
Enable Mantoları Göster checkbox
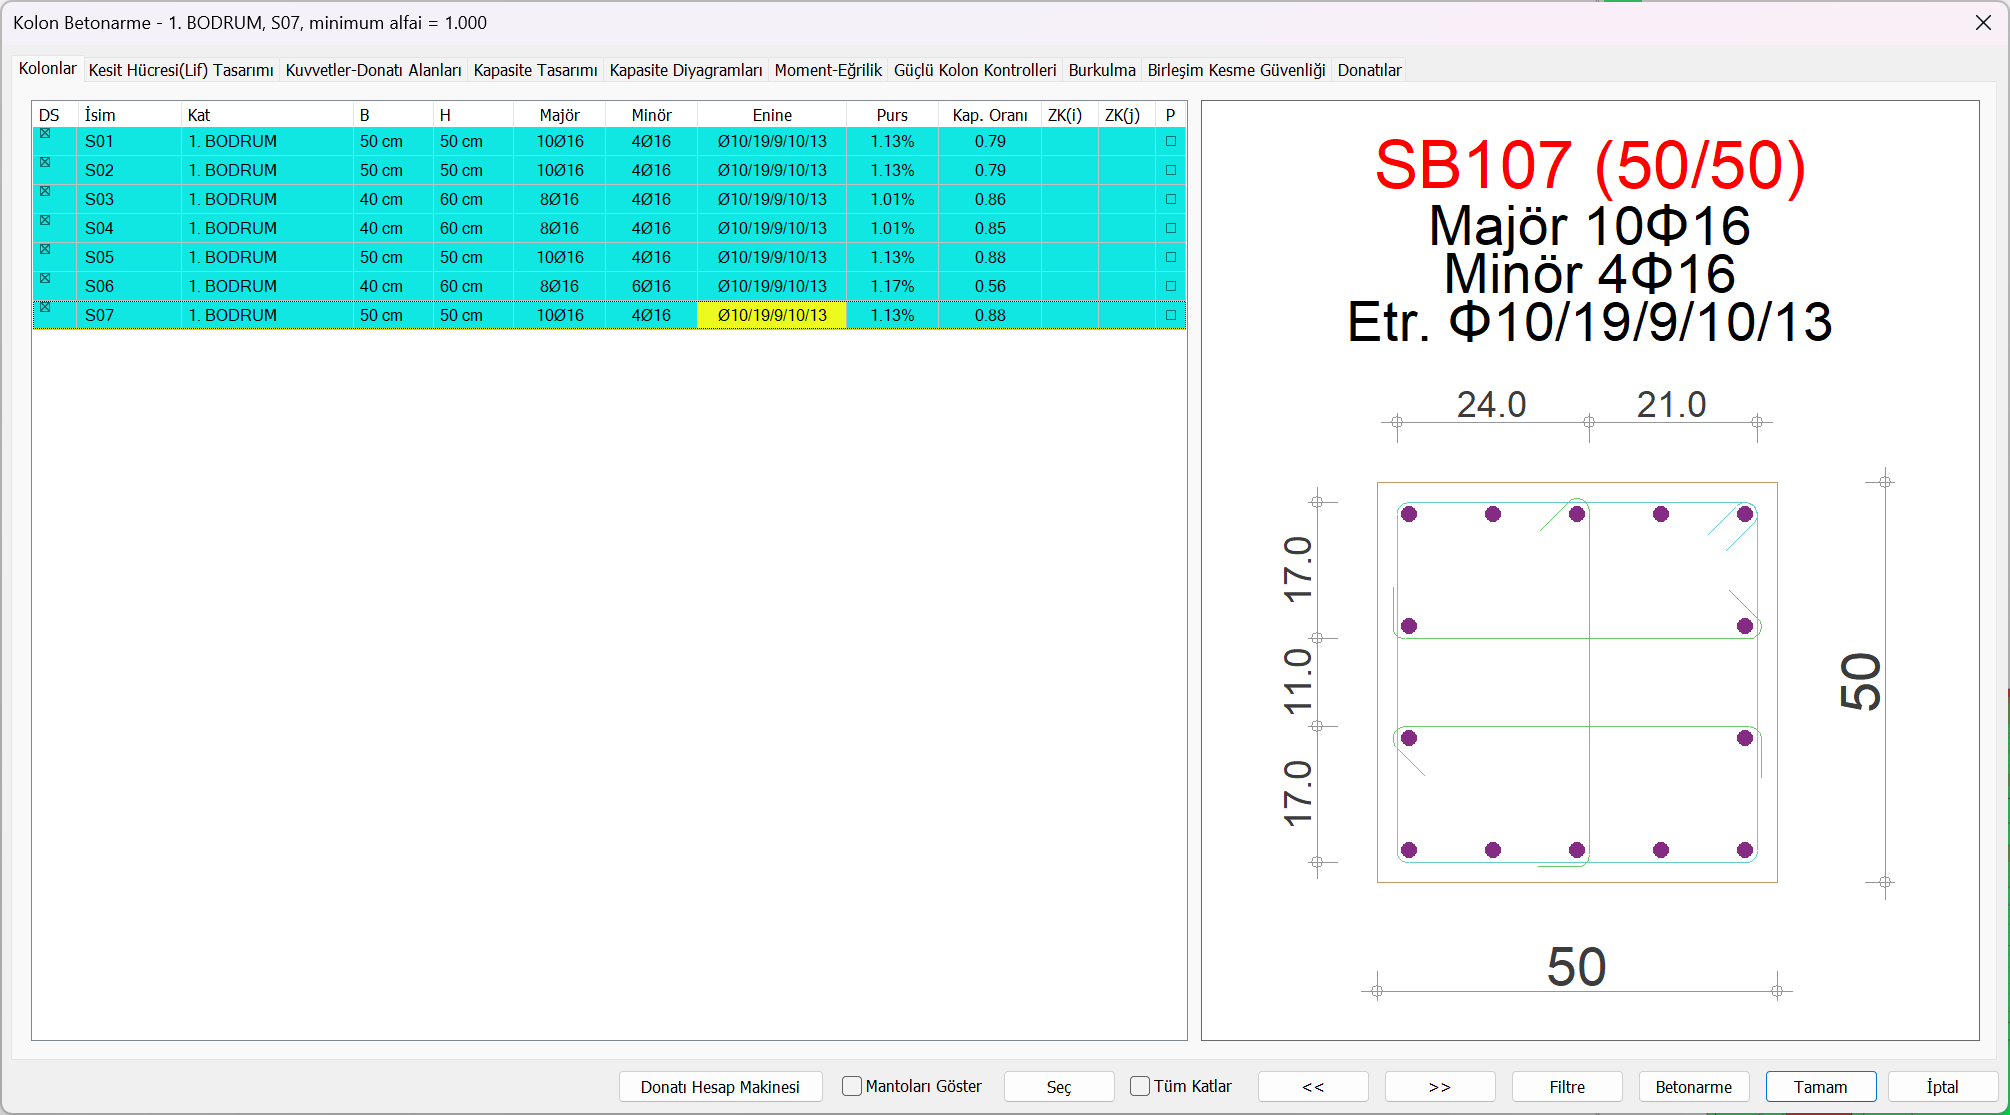[x=852, y=1086]
